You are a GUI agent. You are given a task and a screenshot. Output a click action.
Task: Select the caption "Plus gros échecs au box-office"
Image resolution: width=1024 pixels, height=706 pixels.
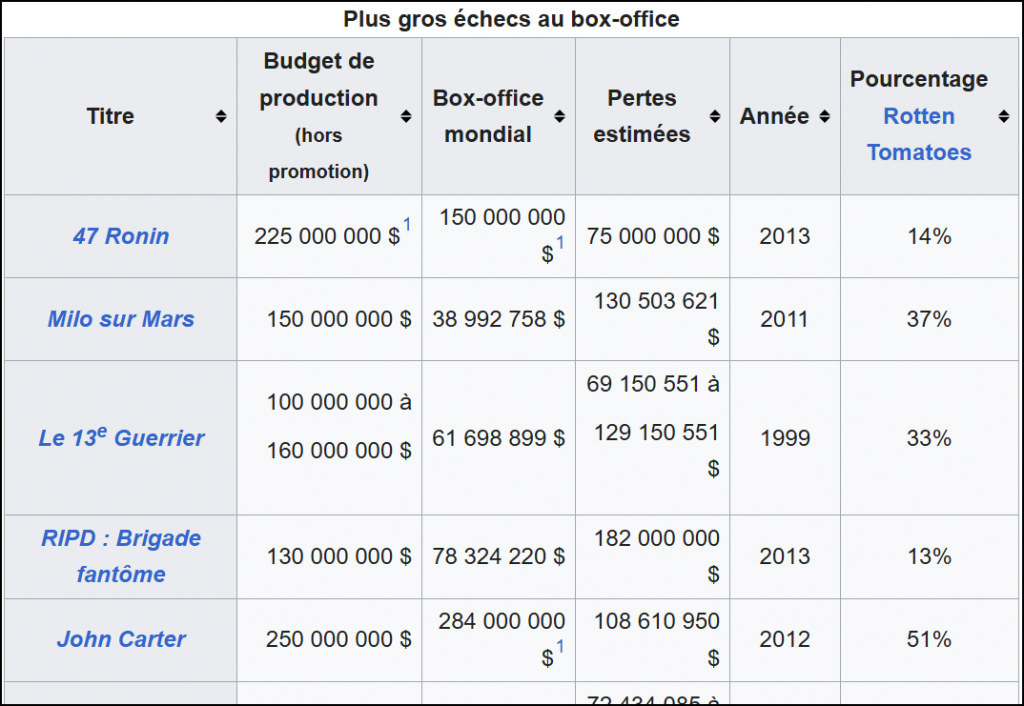point(511,19)
